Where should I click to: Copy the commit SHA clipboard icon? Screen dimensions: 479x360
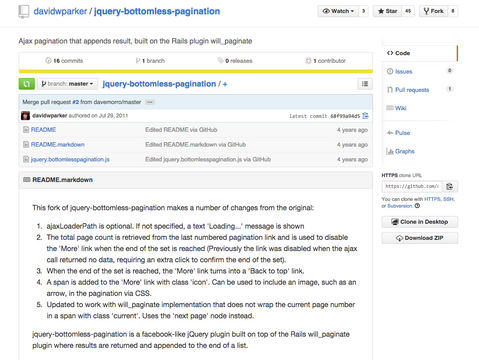click(x=366, y=116)
